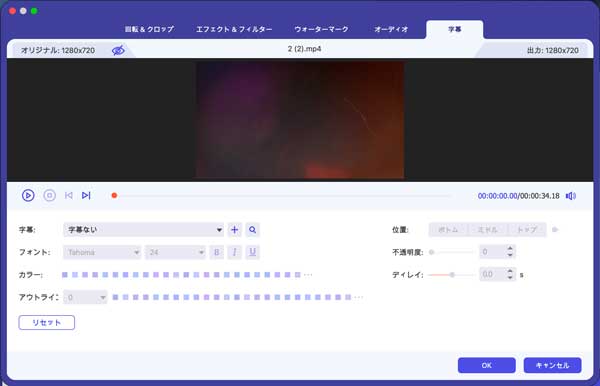Increase ディレイ with up stepper arrow
This screenshot has width=600, height=386.
click(510, 271)
